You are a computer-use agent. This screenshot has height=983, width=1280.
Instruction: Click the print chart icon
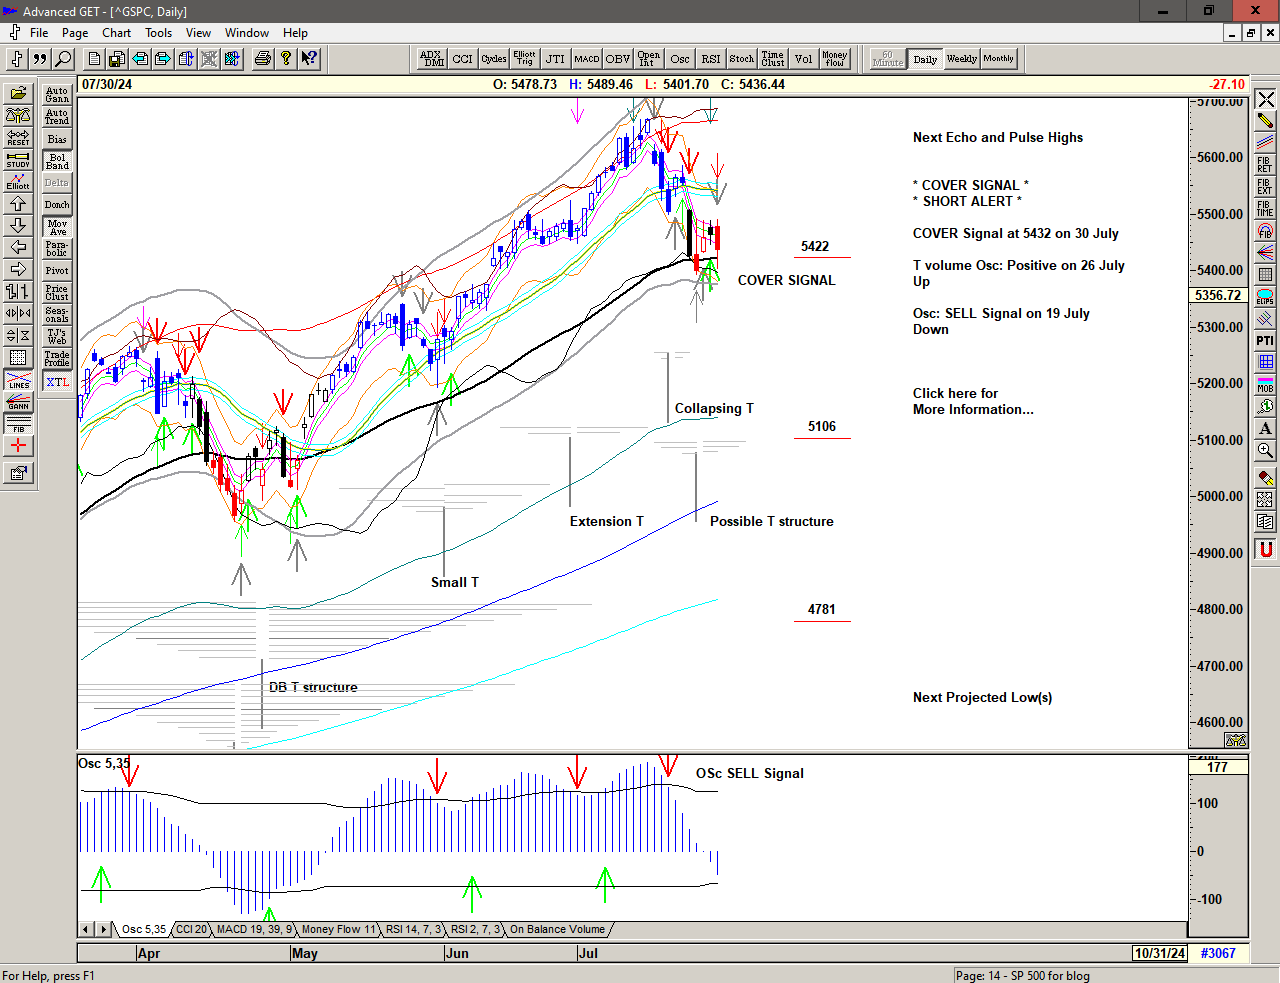click(262, 59)
